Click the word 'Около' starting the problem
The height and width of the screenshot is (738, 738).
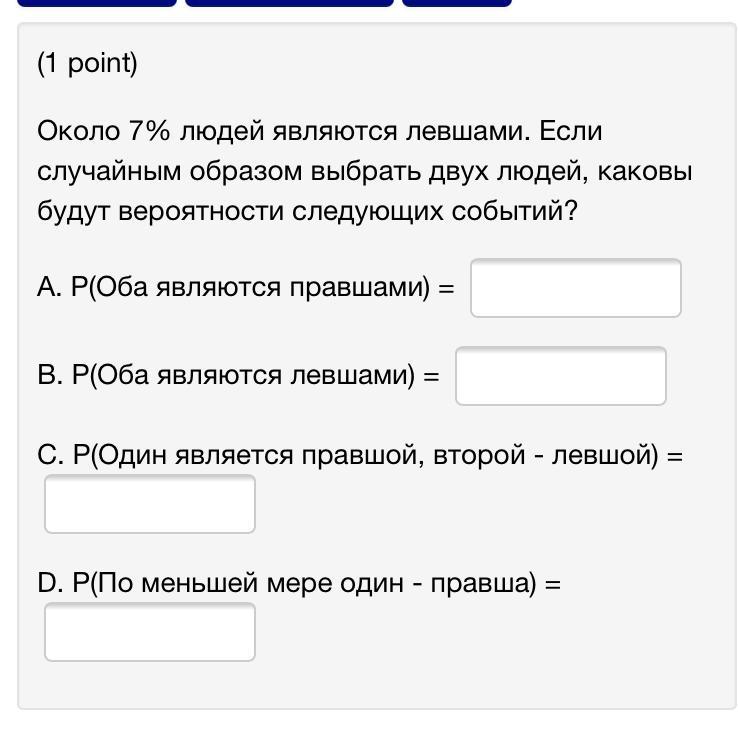pyautogui.click(x=79, y=131)
